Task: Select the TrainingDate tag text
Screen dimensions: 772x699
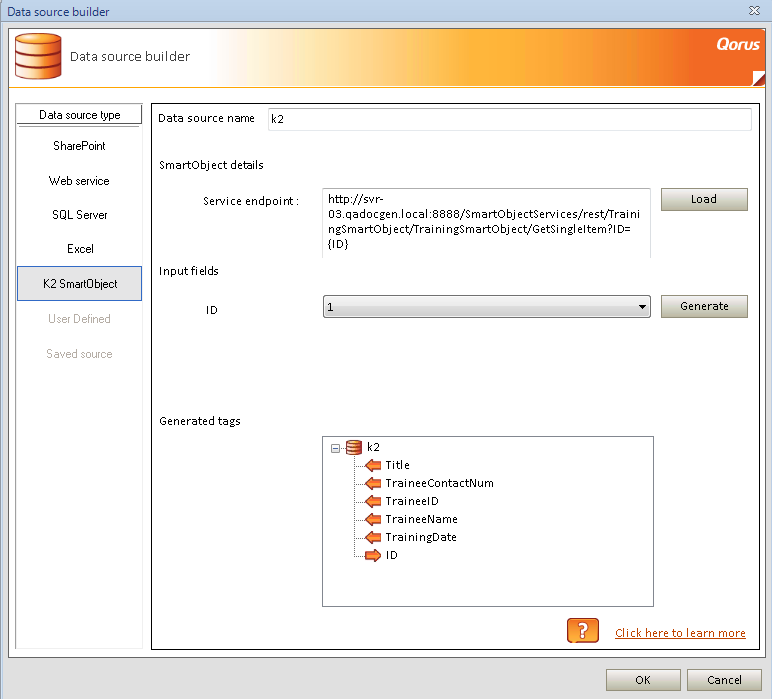Action: pyautogui.click(x=421, y=537)
